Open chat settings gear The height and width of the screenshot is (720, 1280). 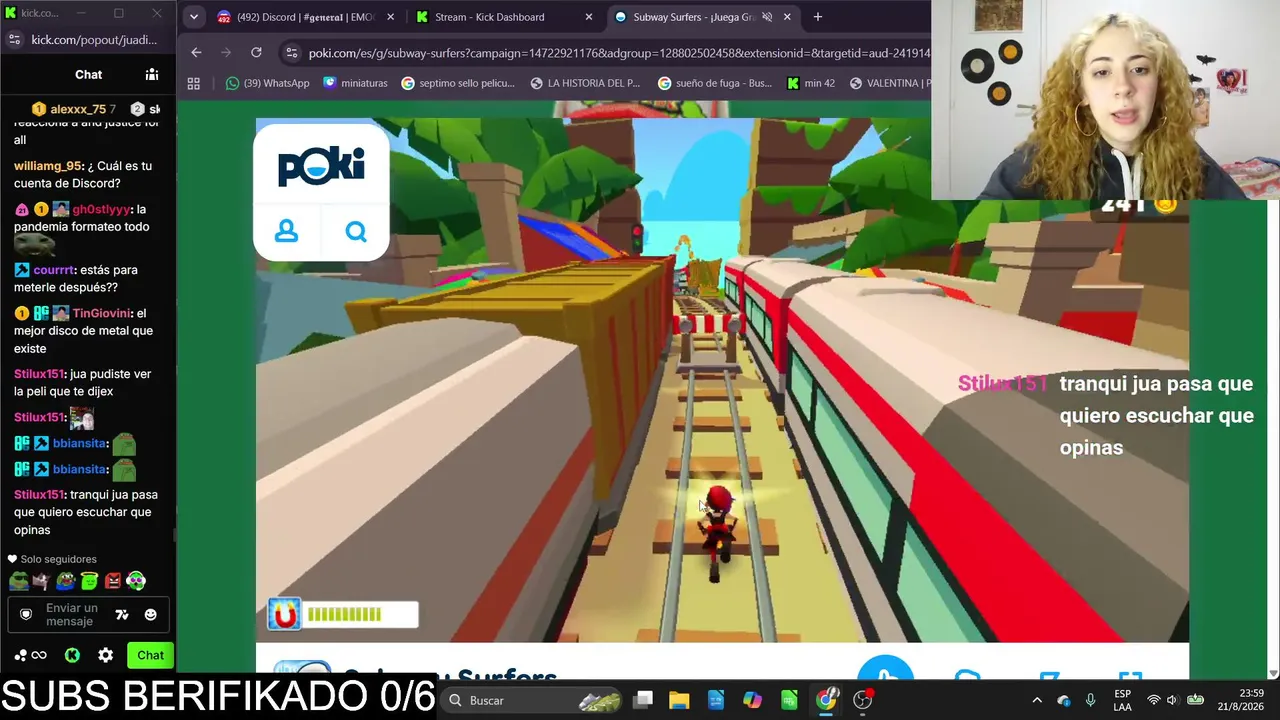[105, 655]
